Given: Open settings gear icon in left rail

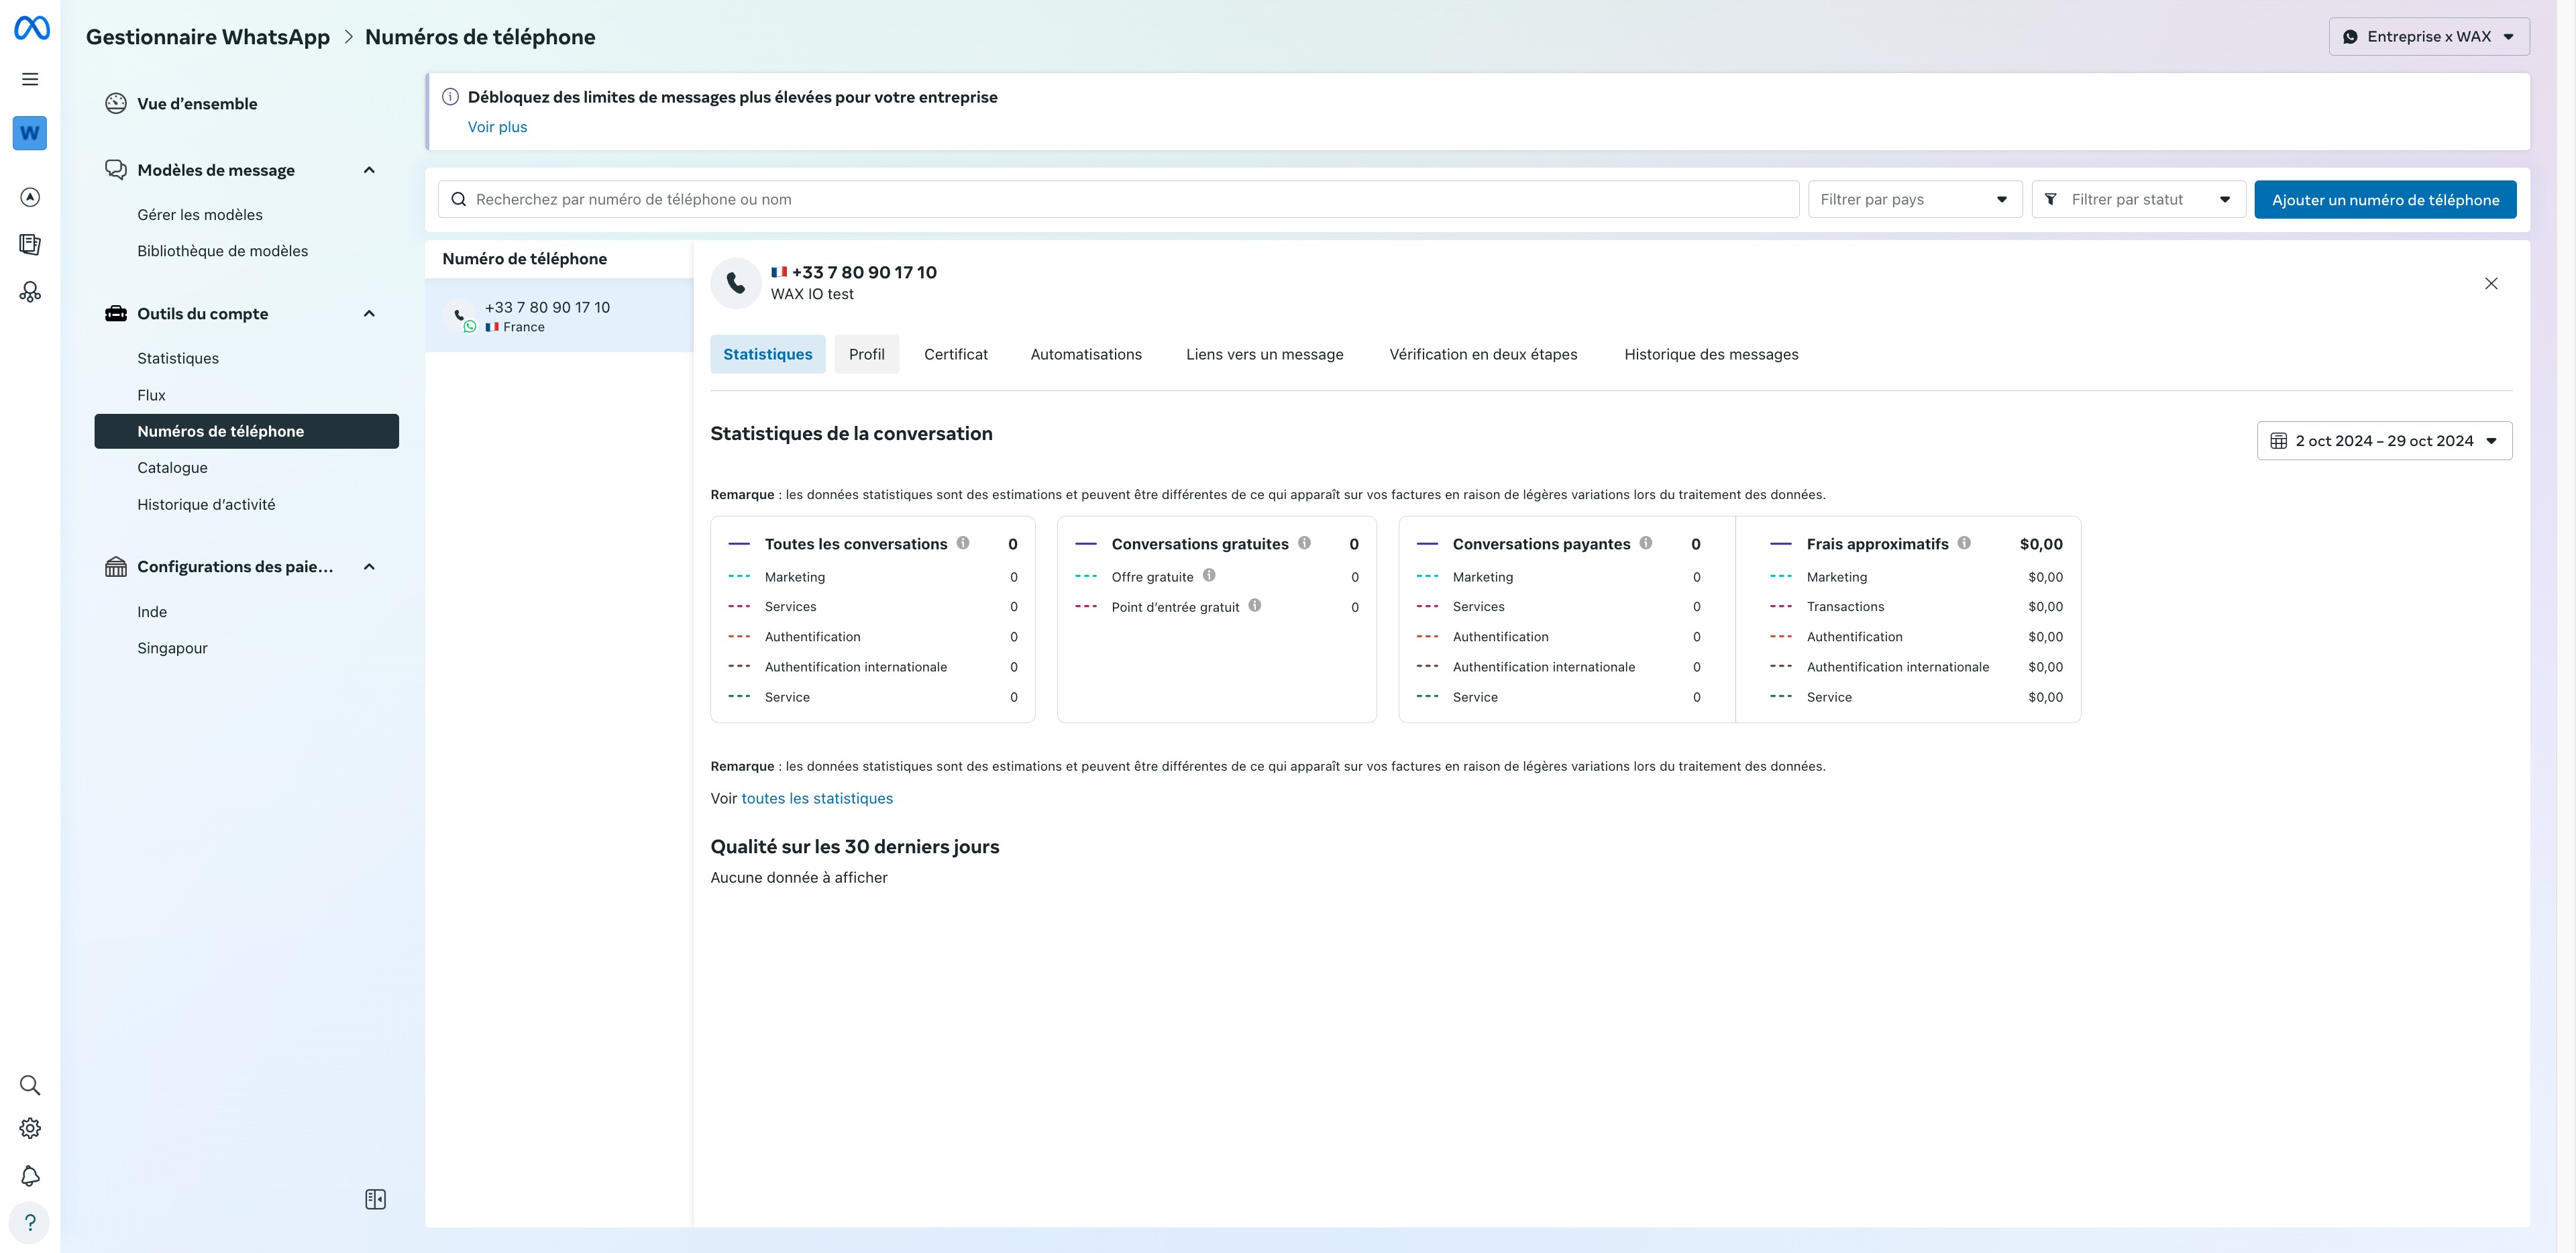Looking at the screenshot, I should (30, 1128).
